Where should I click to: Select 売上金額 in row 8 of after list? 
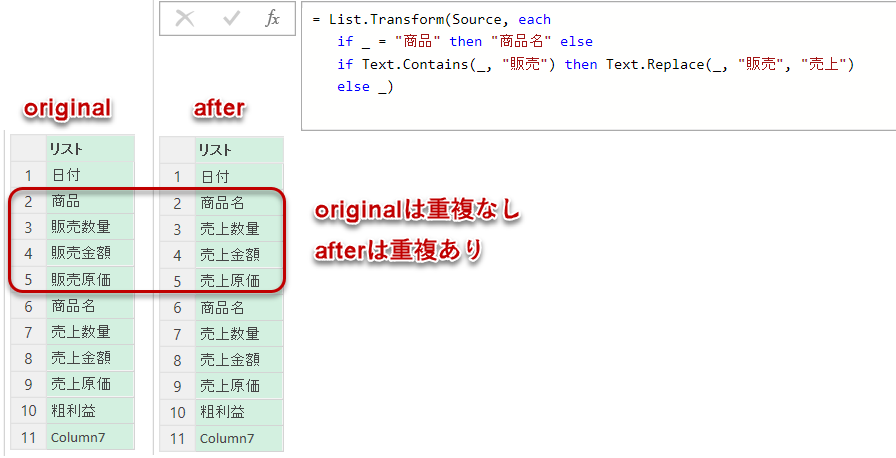239,360
